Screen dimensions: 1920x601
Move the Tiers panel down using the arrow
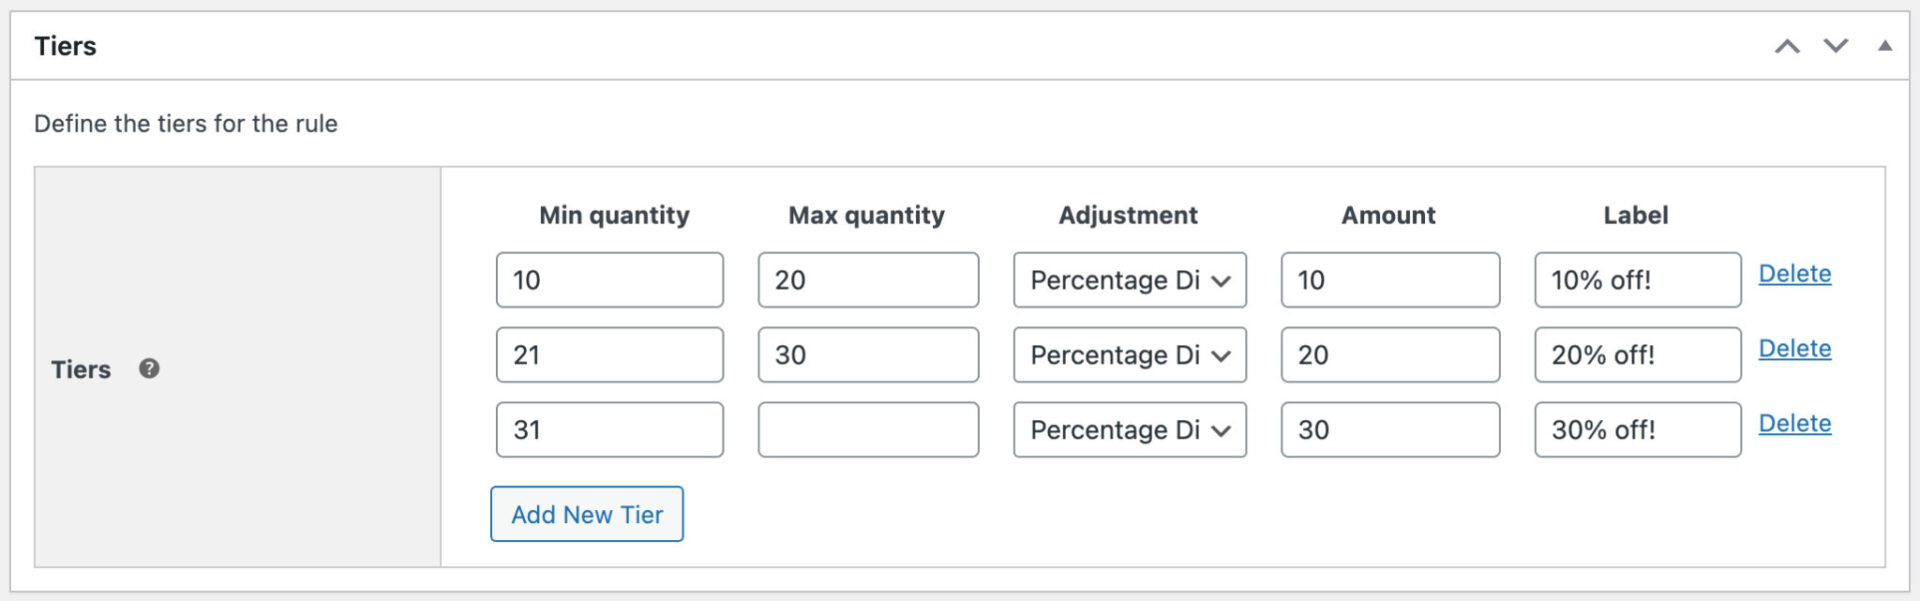(1835, 45)
